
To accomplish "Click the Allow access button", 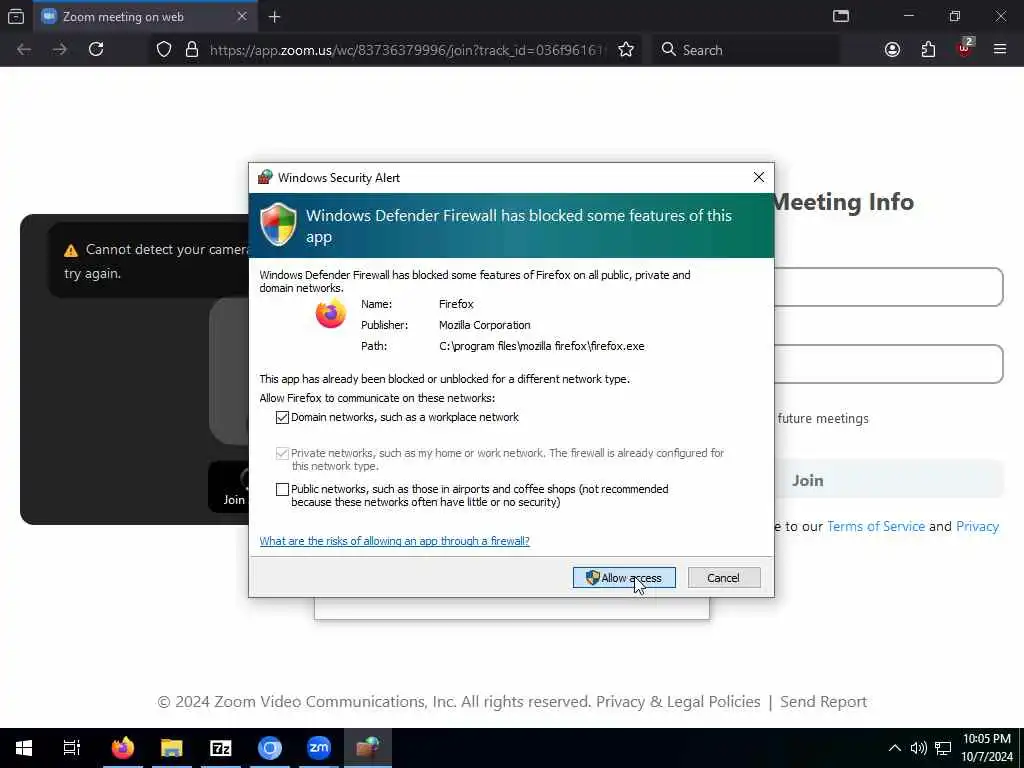I will point(624,577).
